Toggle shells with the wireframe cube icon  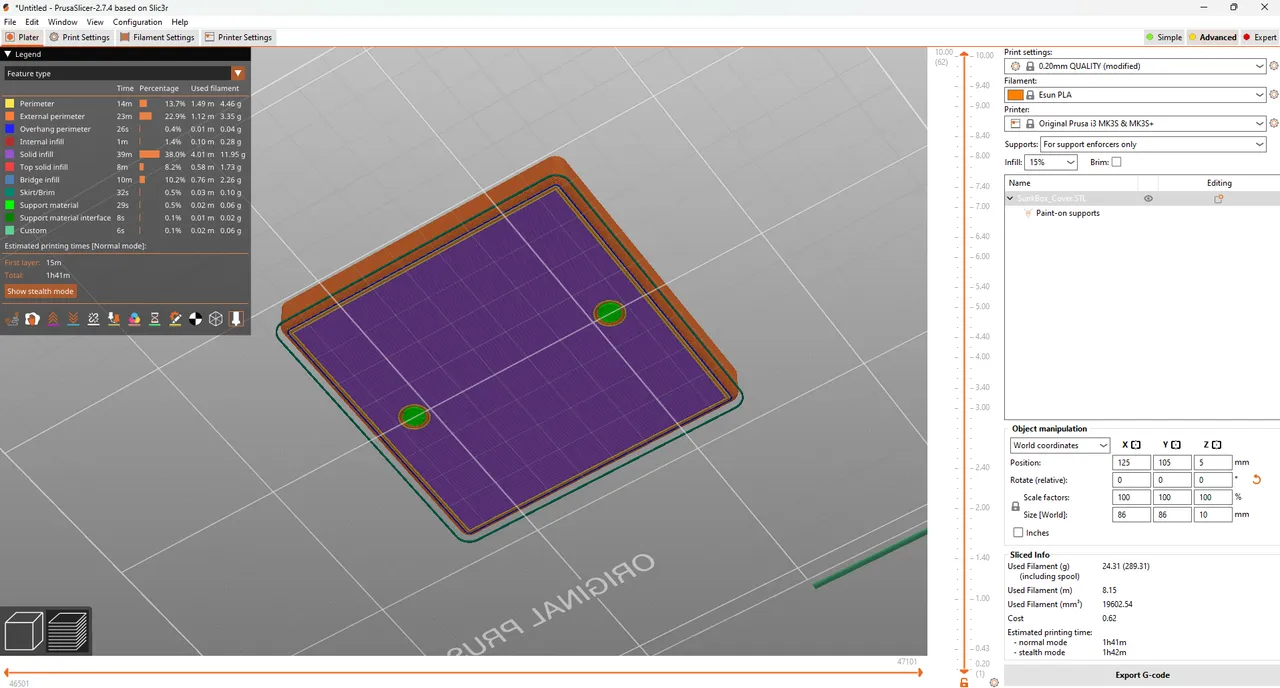tap(216, 318)
